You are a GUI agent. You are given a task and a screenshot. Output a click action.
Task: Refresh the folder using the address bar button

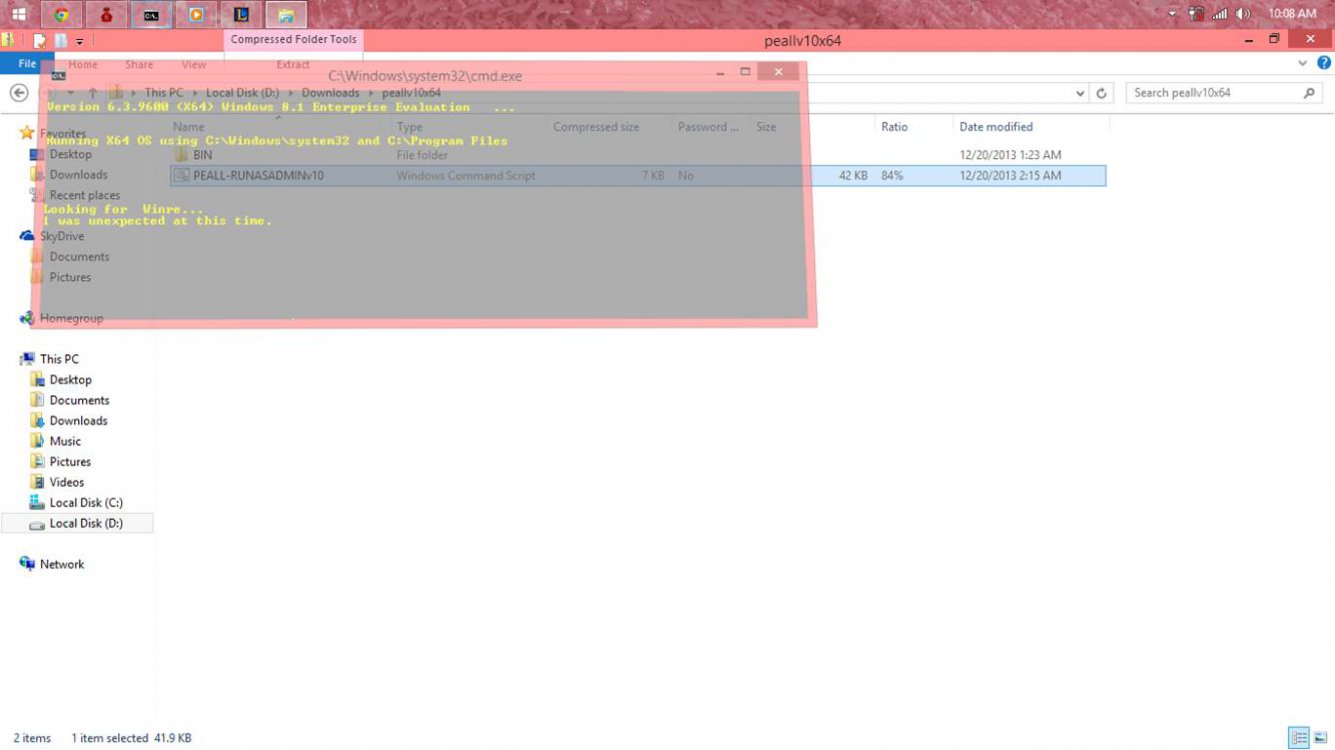[x=1102, y=93]
